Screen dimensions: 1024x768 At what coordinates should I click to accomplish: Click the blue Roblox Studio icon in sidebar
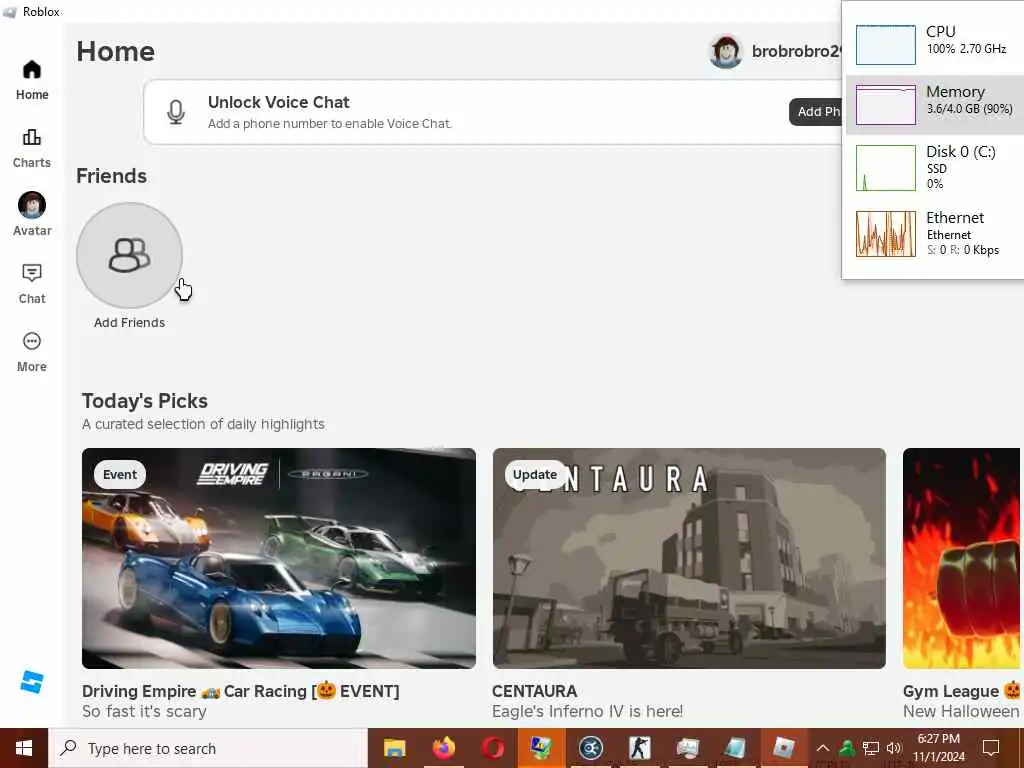click(x=31, y=682)
